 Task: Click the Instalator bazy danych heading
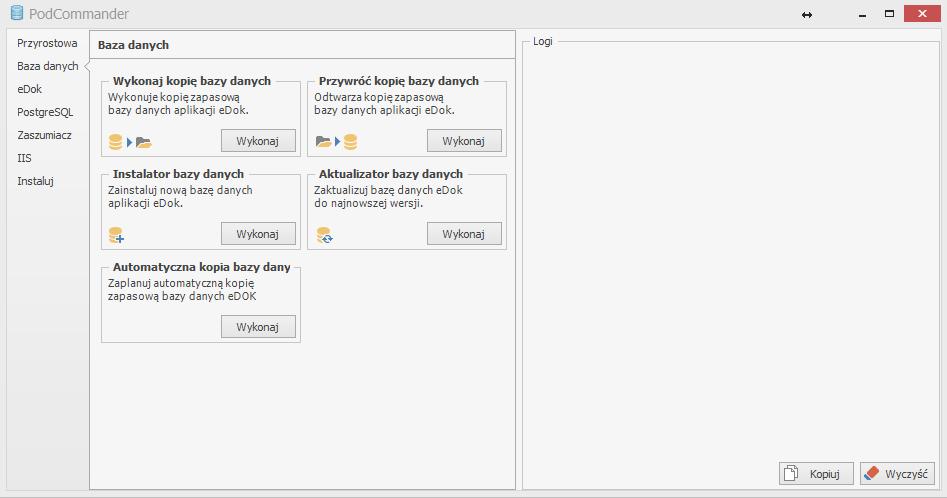point(178,174)
